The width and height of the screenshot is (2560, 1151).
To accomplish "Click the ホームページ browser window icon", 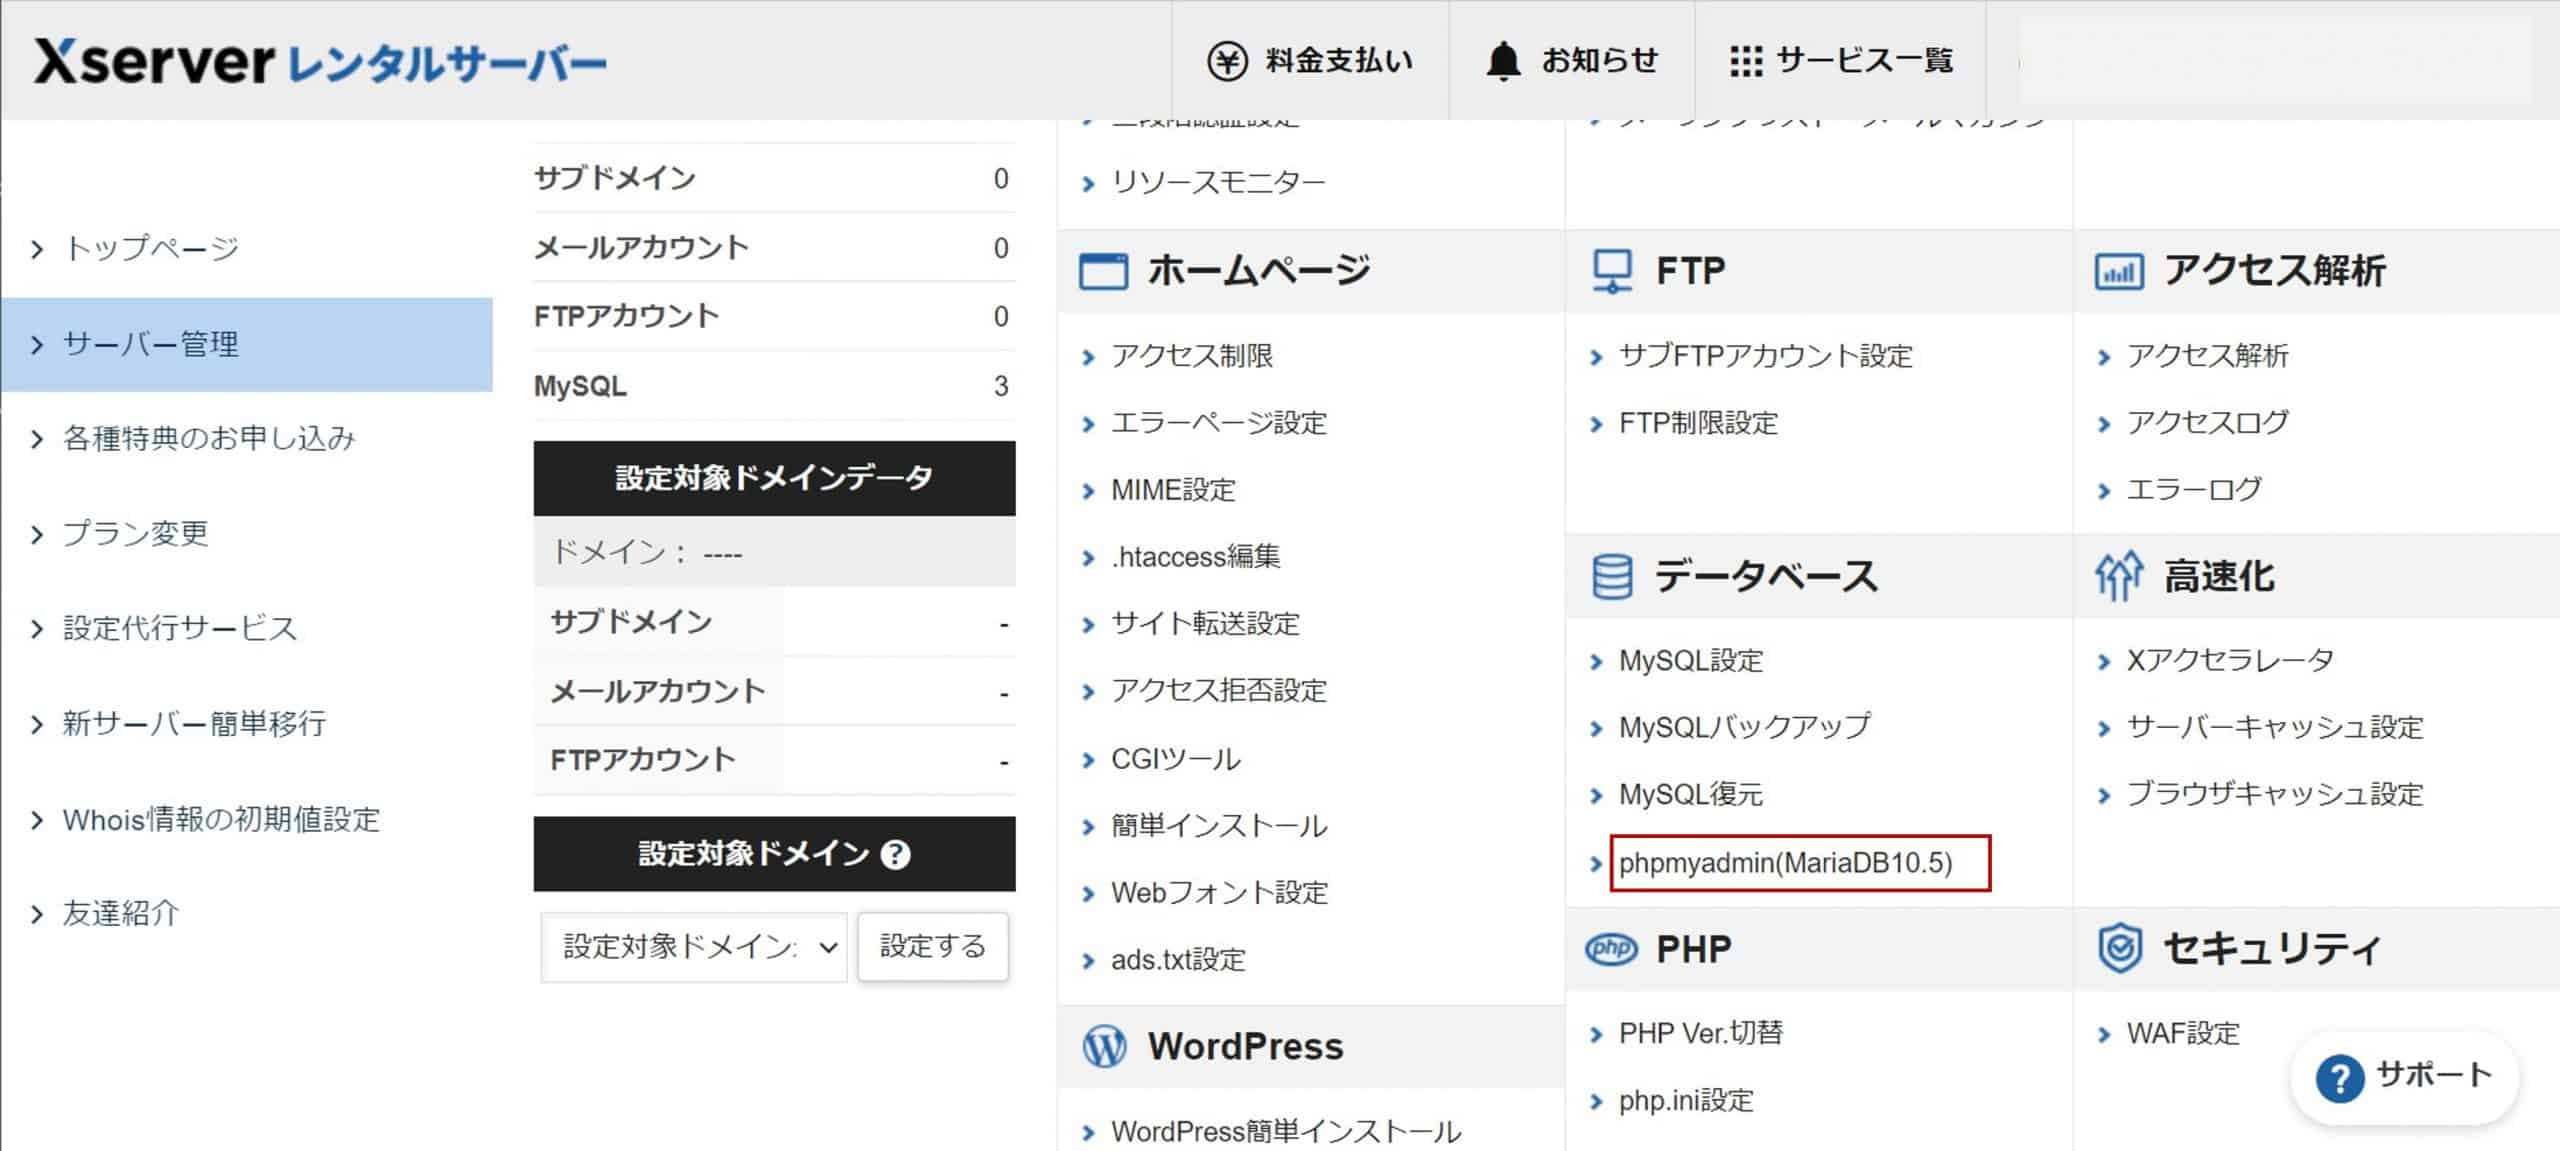I will (x=1103, y=271).
